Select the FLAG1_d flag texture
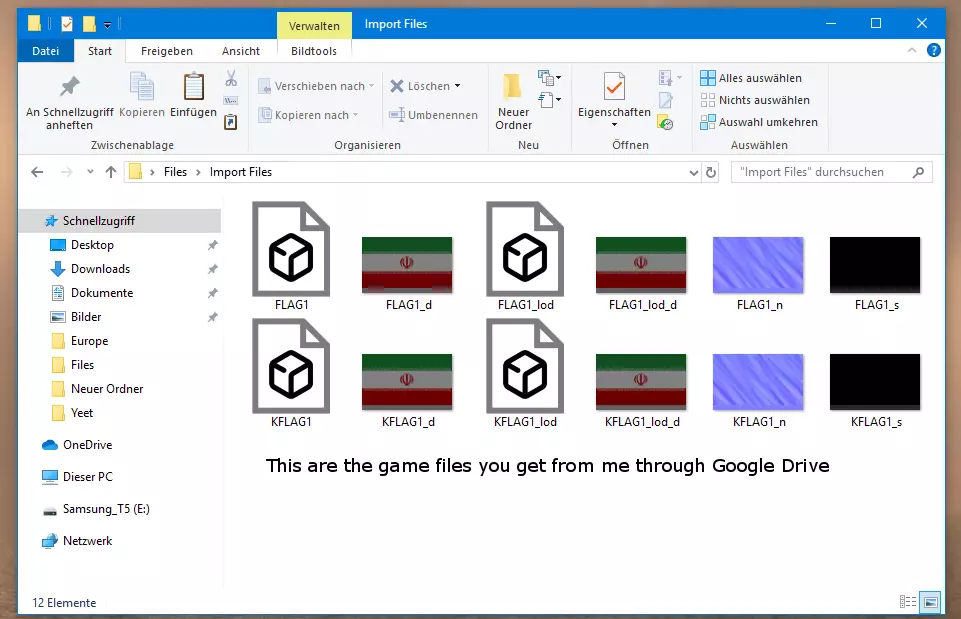 (x=408, y=273)
